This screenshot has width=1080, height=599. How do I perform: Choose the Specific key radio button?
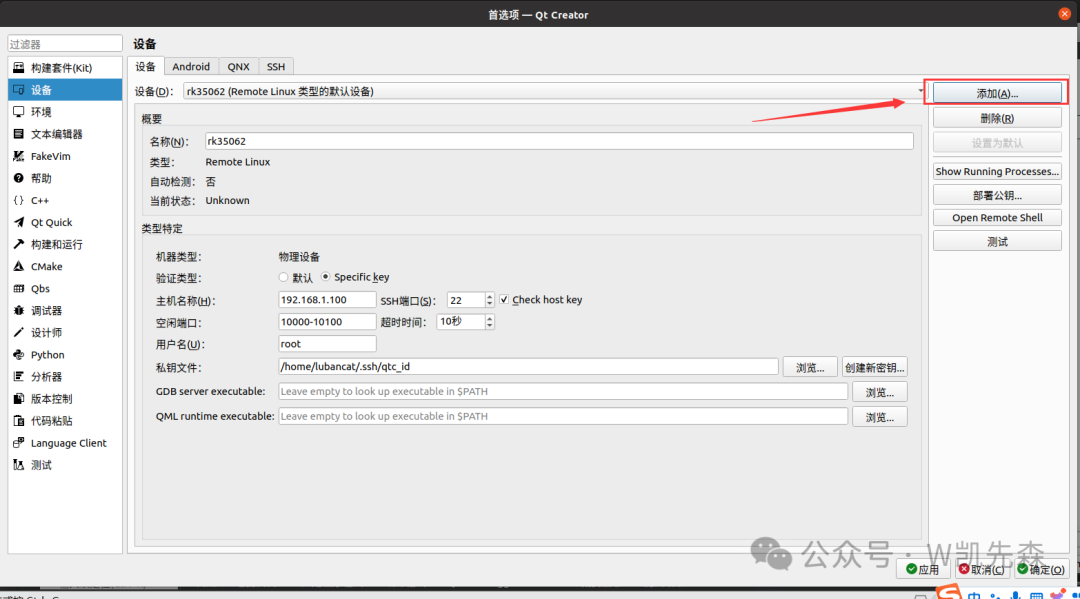click(326, 277)
